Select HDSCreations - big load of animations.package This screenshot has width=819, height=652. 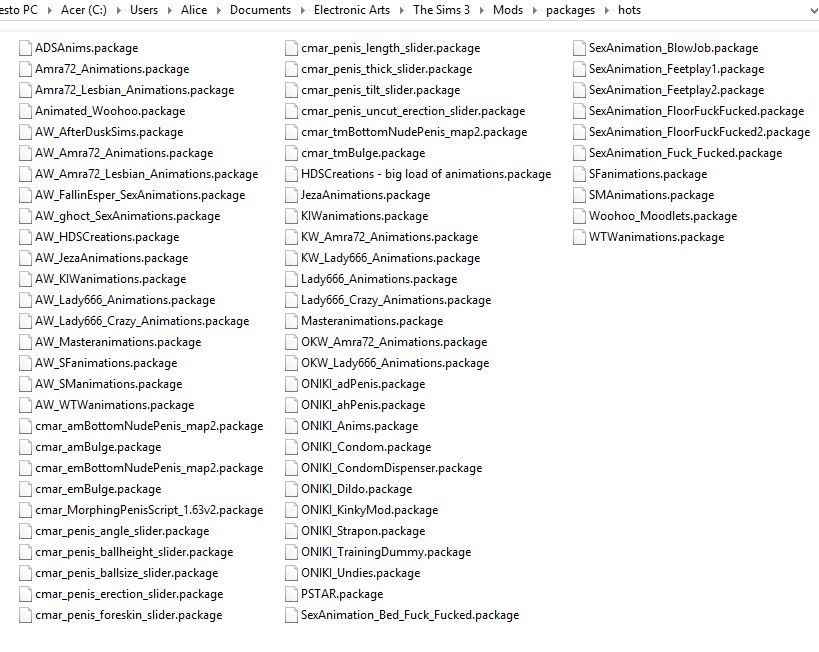pyautogui.click(x=426, y=174)
